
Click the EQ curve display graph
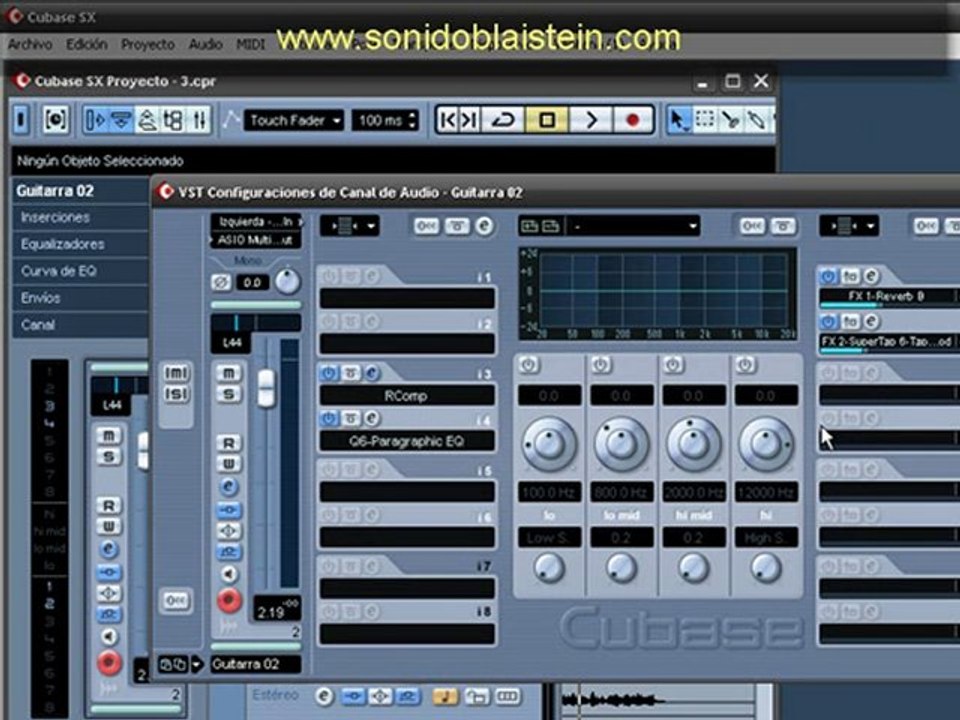tap(658, 293)
